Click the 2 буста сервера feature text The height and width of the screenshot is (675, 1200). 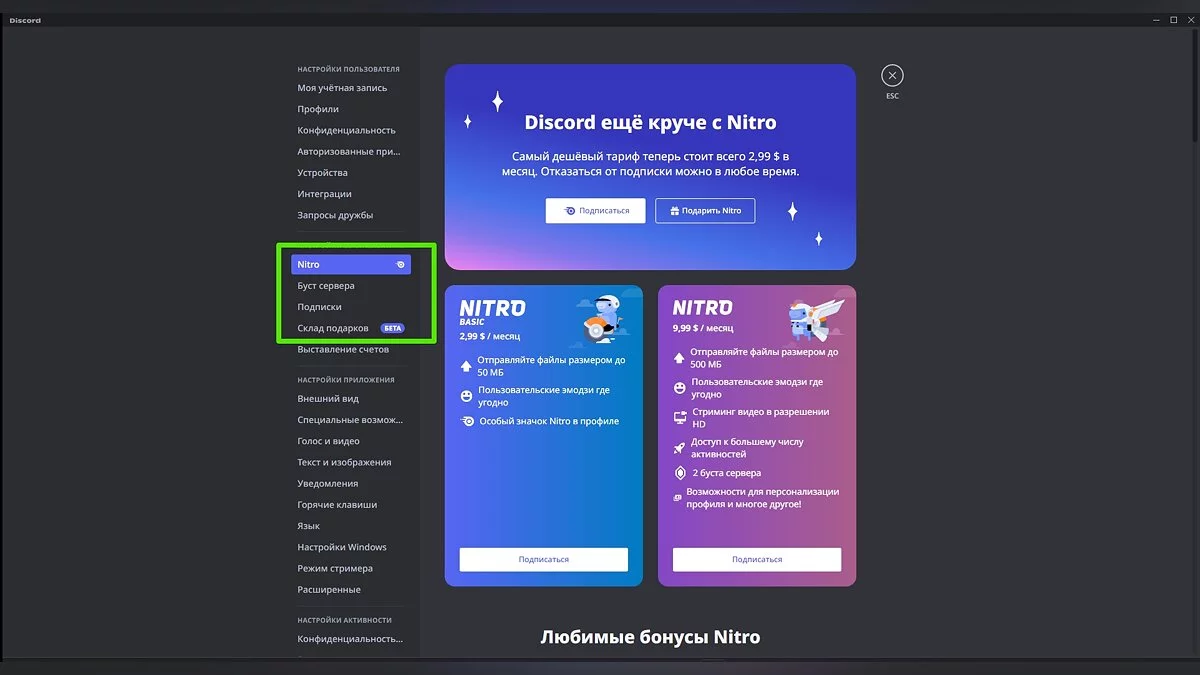(x=726, y=473)
